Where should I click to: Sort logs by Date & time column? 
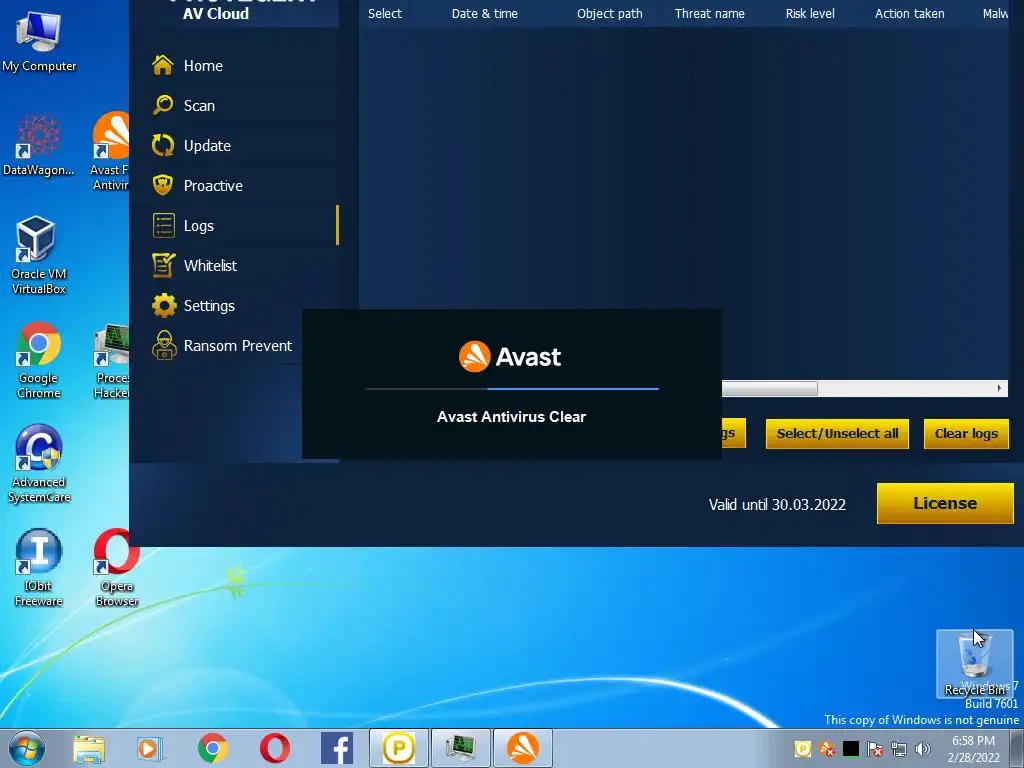485,14
